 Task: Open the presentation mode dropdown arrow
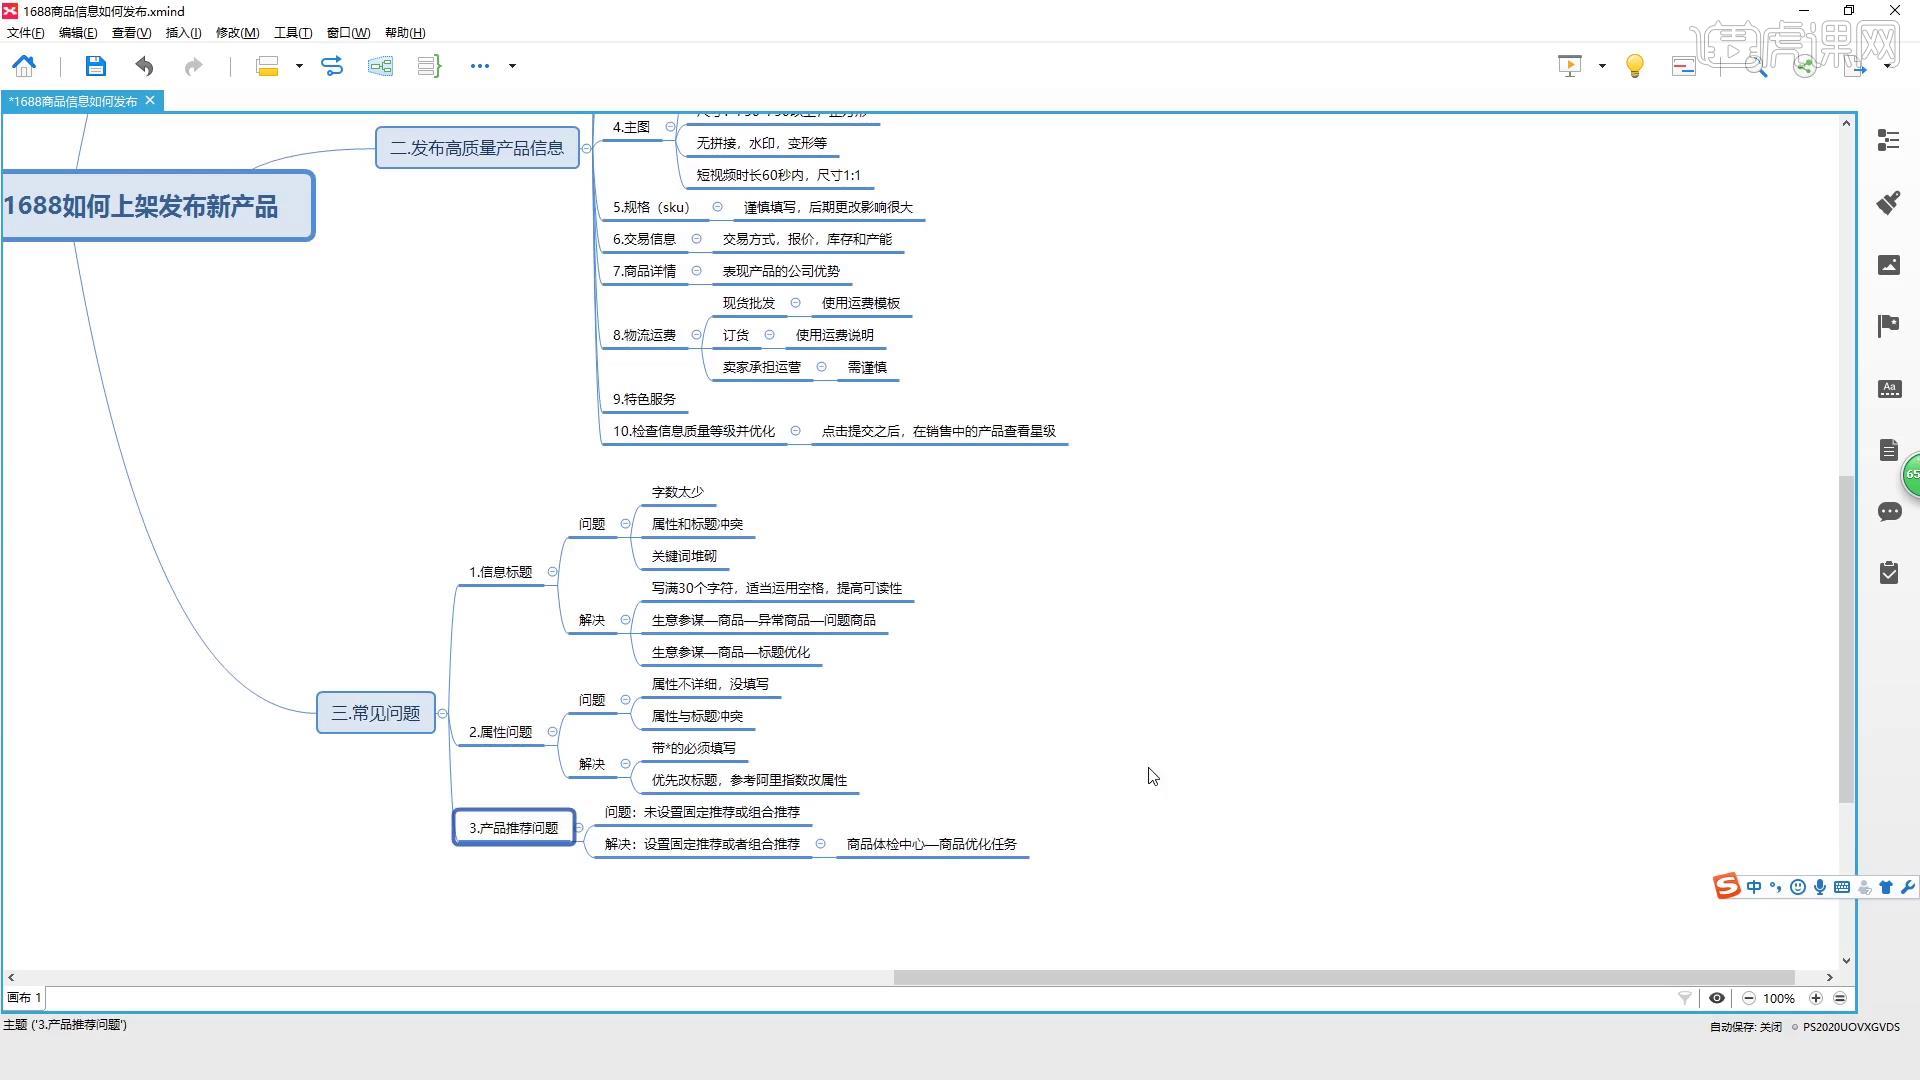(x=1602, y=66)
